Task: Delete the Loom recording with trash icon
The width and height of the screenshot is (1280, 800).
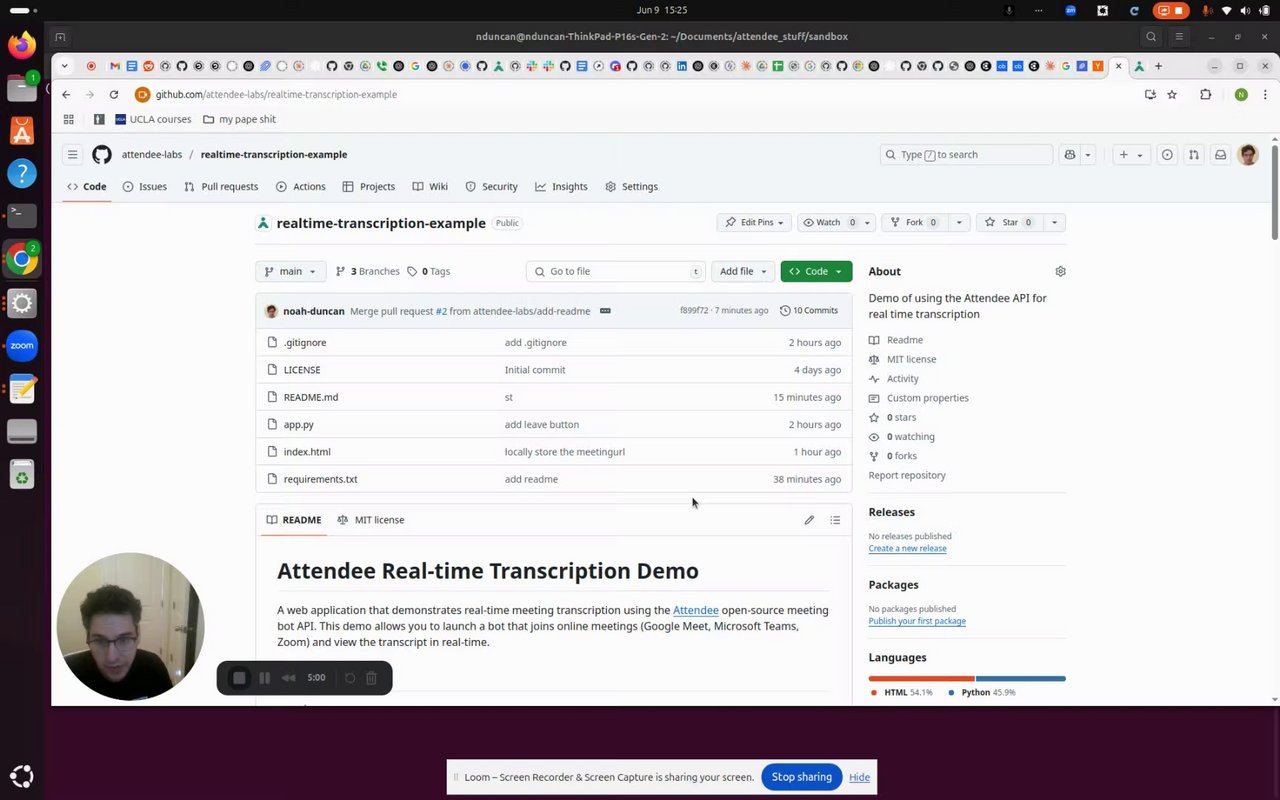Action: click(x=371, y=678)
